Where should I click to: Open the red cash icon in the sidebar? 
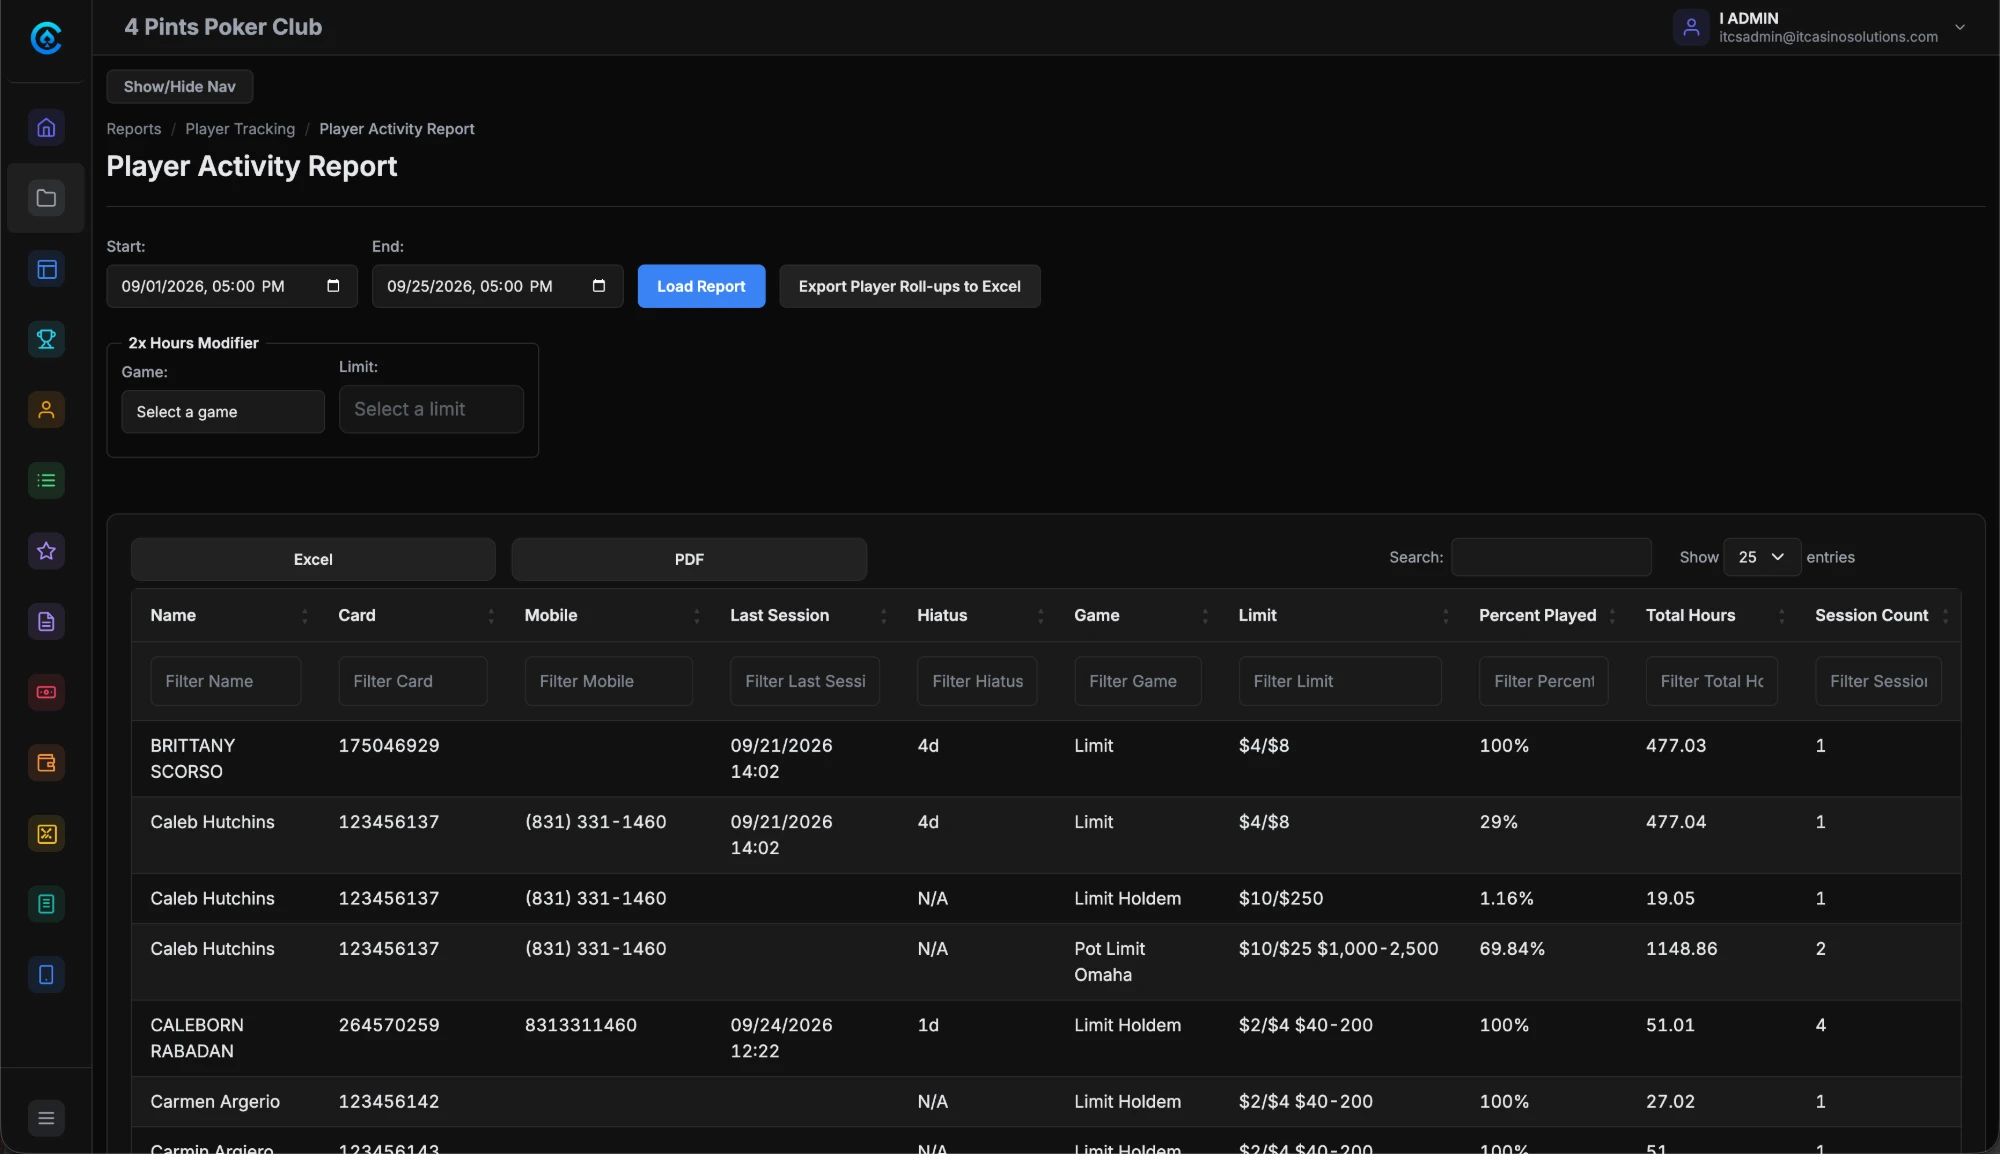click(x=46, y=692)
